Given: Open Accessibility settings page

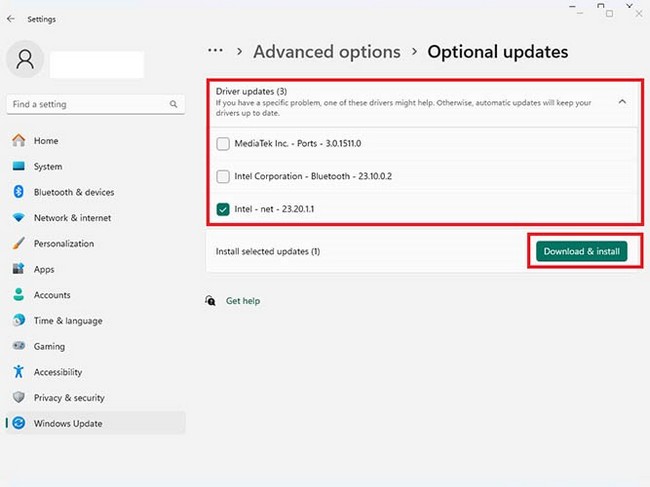Looking at the screenshot, I should pyautogui.click(x=58, y=372).
